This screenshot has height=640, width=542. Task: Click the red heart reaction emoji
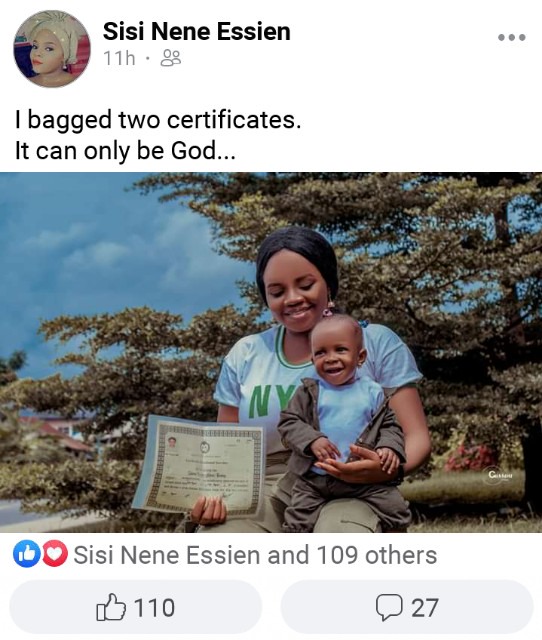pyautogui.click(x=55, y=553)
